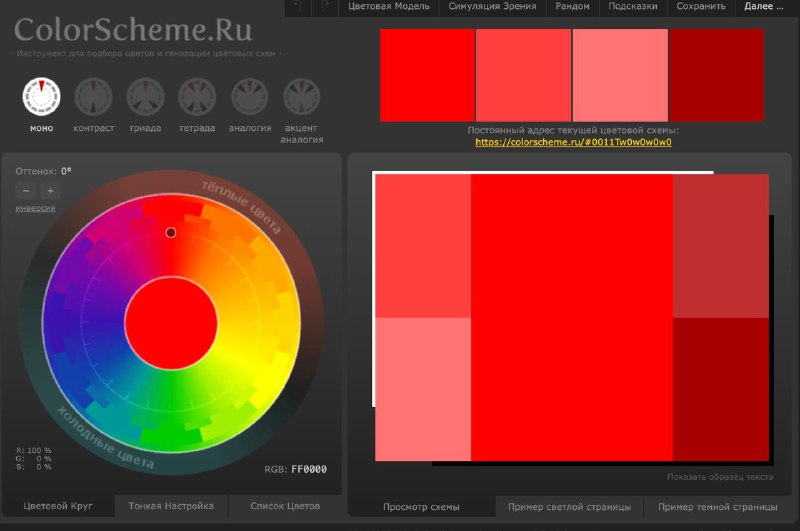Click the hue marker dot on color wheel

pos(171,233)
